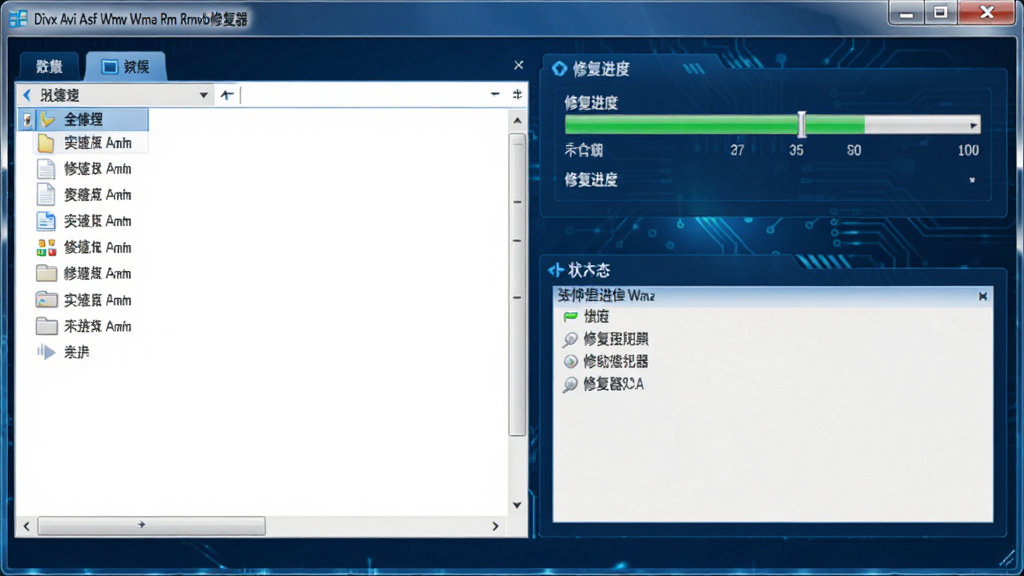Click the address input field next to the path dropdown
1024x576 pixels.
pos(362,95)
